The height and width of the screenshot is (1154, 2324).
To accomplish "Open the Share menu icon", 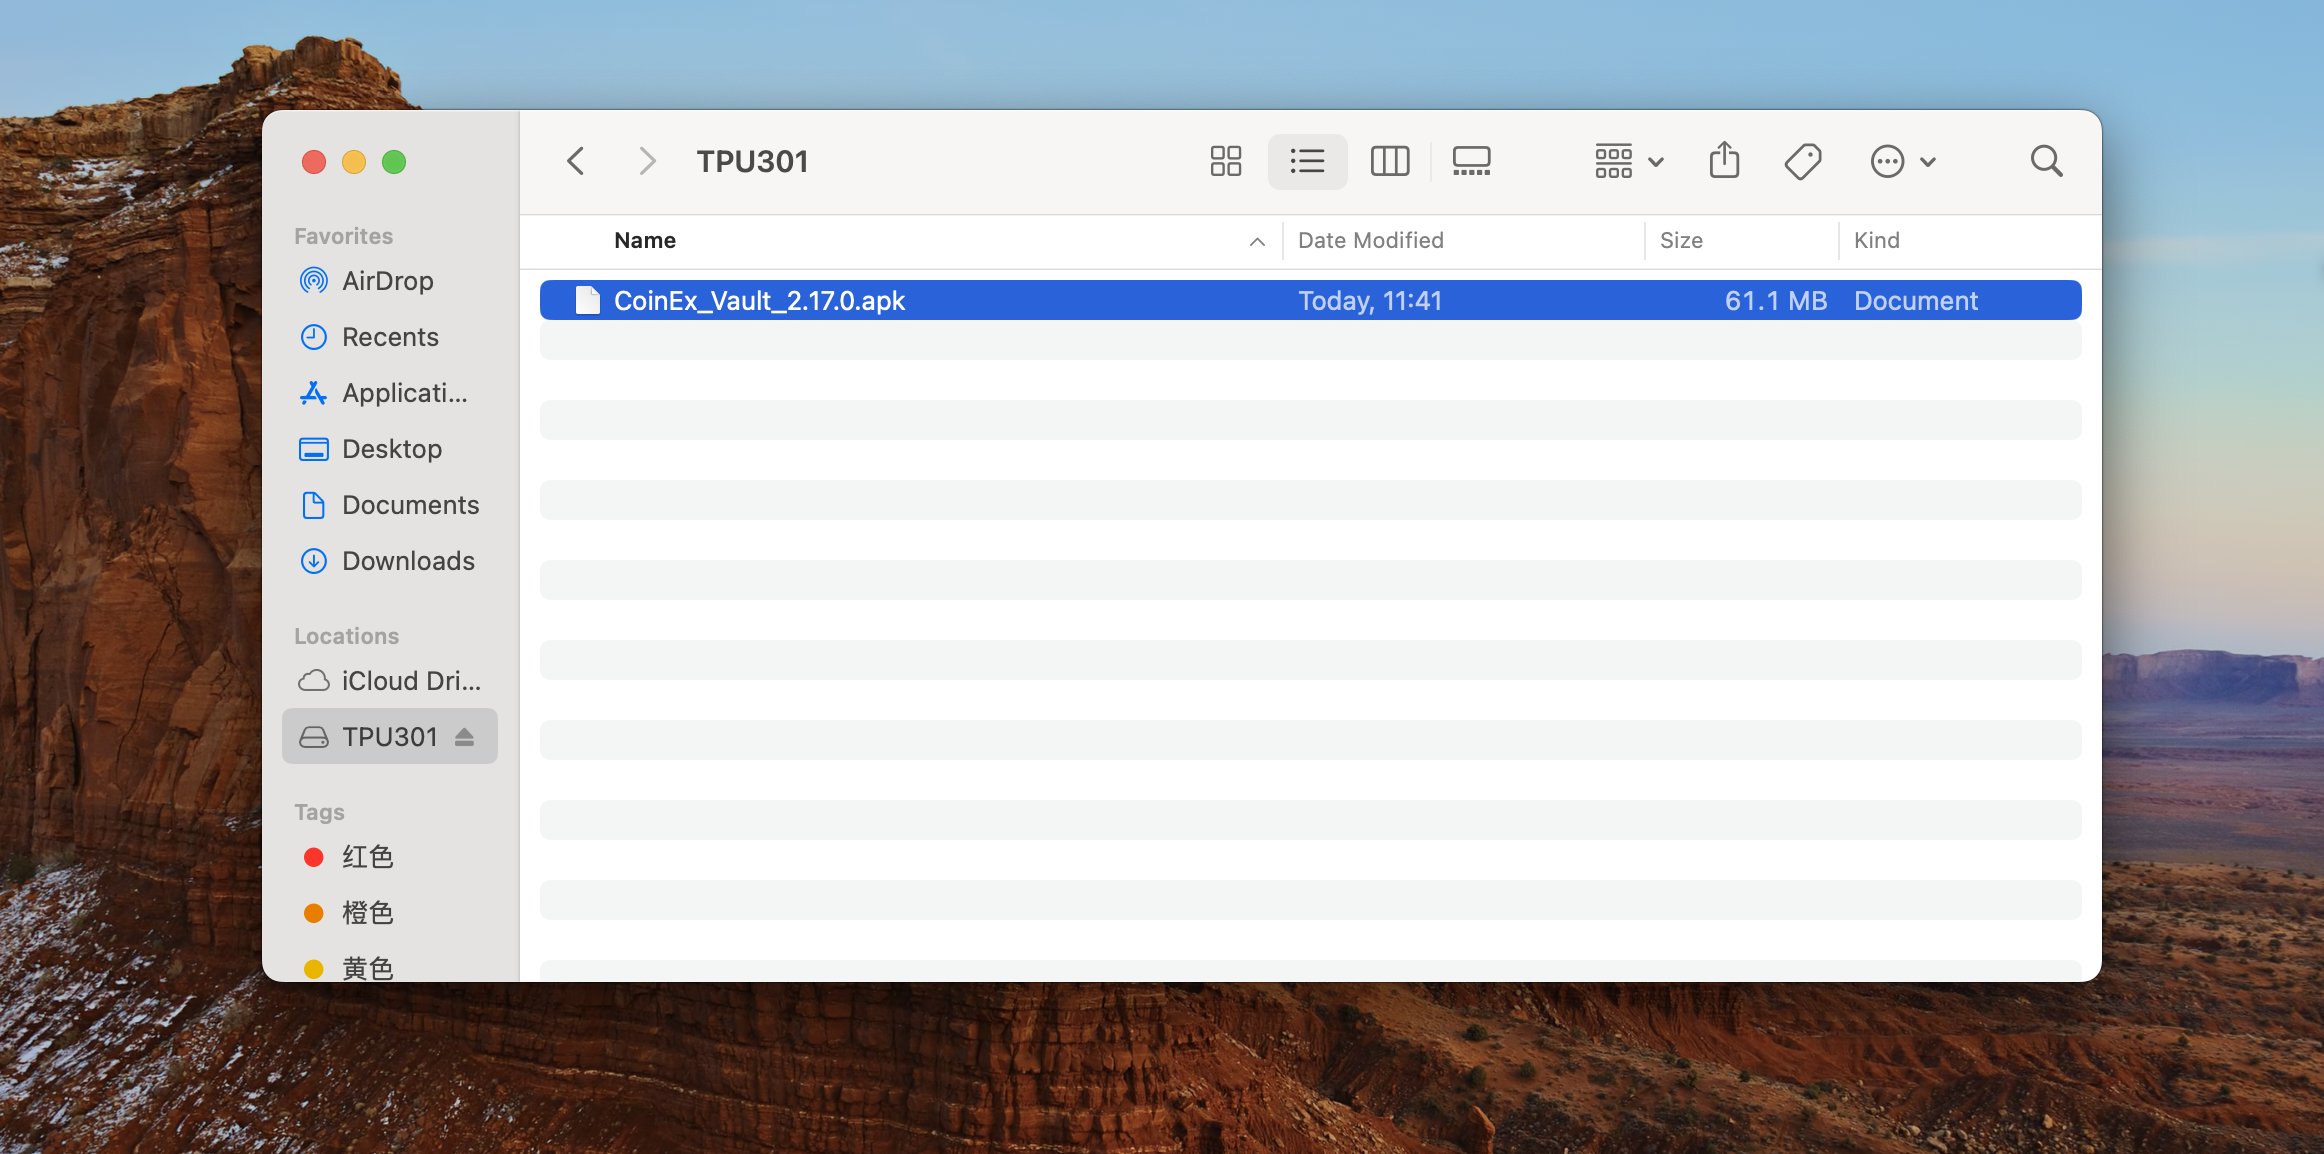I will click(x=1724, y=161).
